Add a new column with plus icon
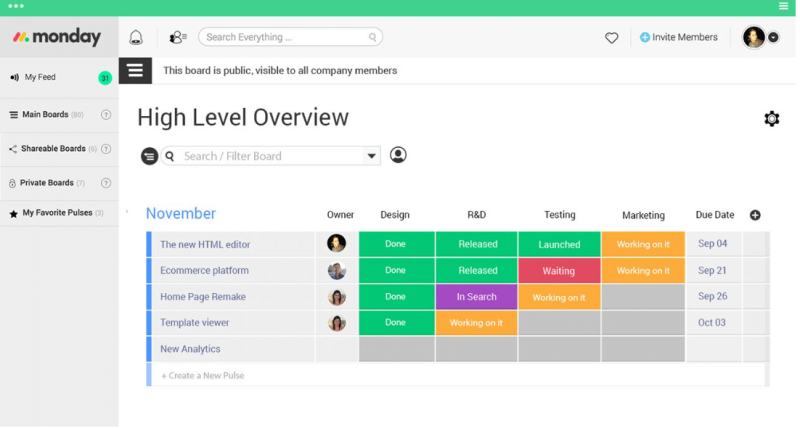The height and width of the screenshot is (428, 800). [755, 215]
